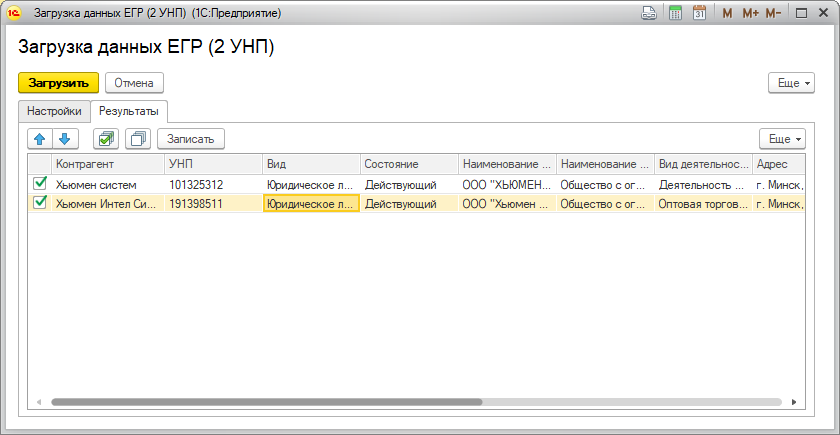This screenshot has width=840, height=435.
Task: Click the move row up arrow
Action: 40,139
